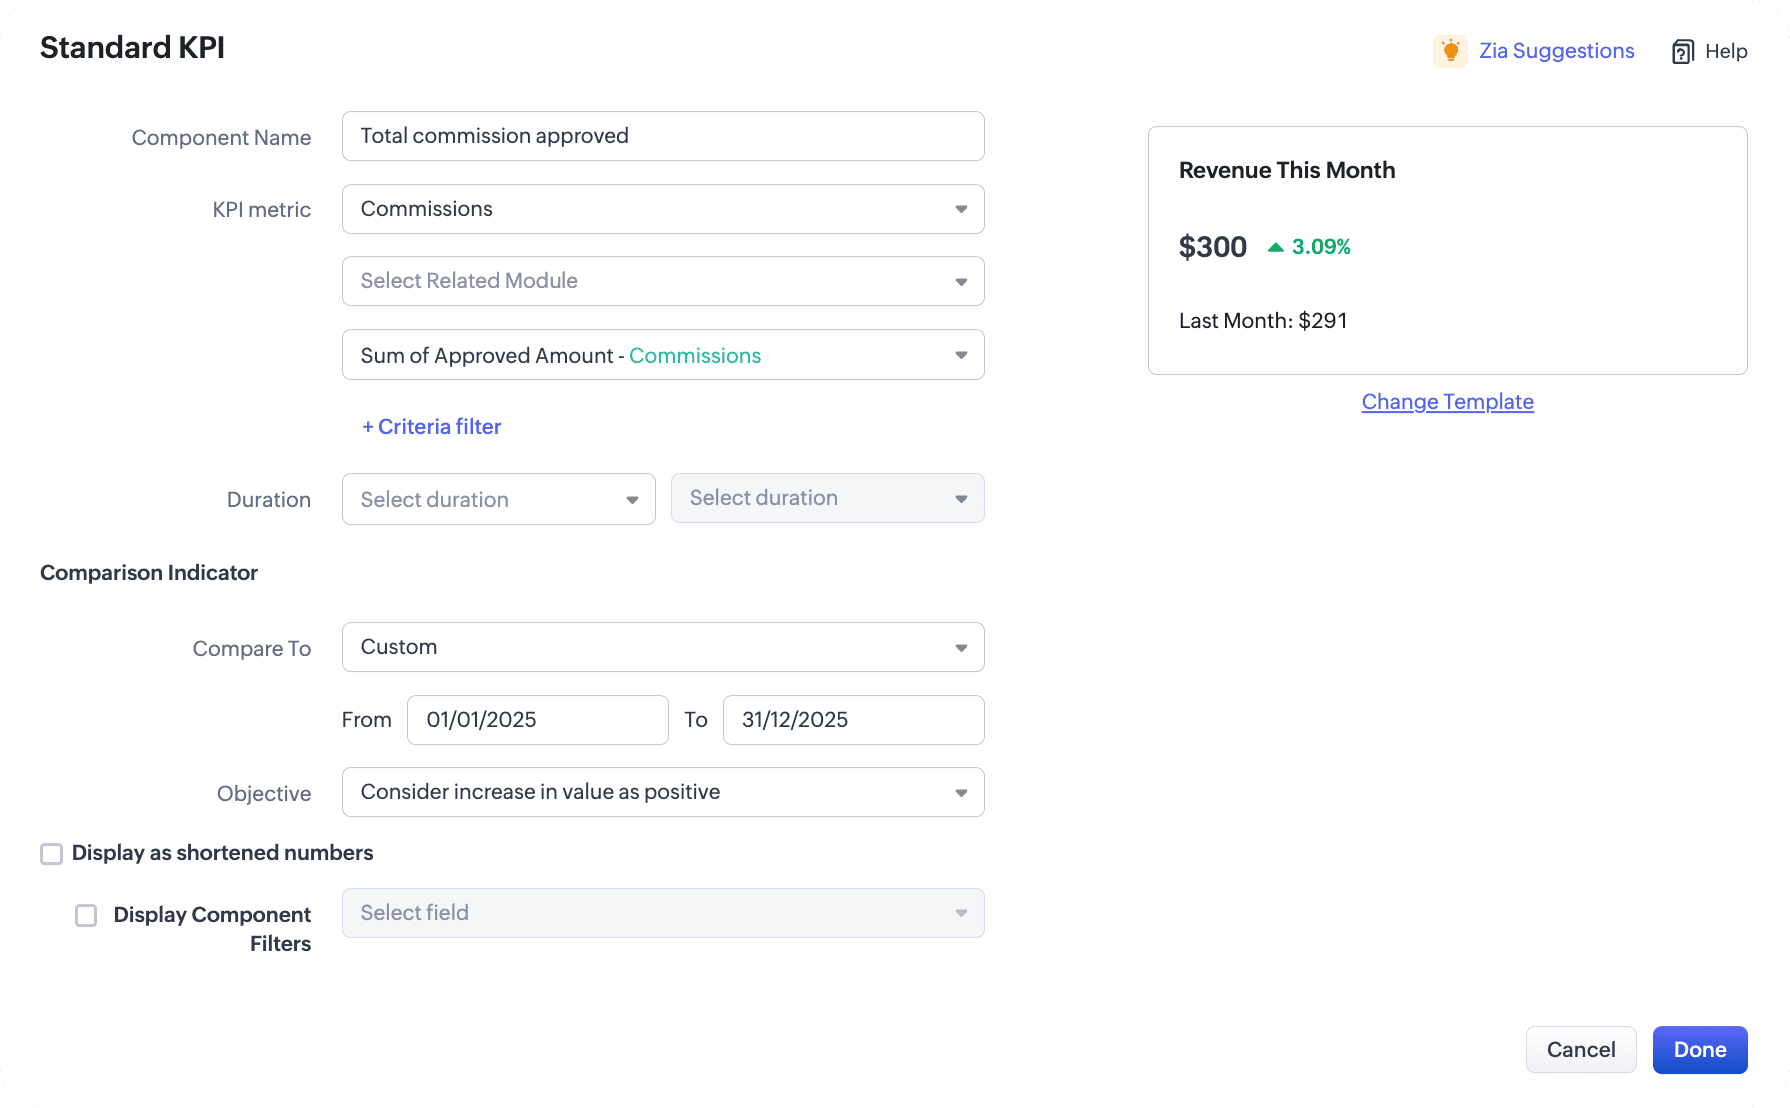The height and width of the screenshot is (1108, 1790).
Task: Click the green upward trend arrow icon
Action: point(1275,247)
